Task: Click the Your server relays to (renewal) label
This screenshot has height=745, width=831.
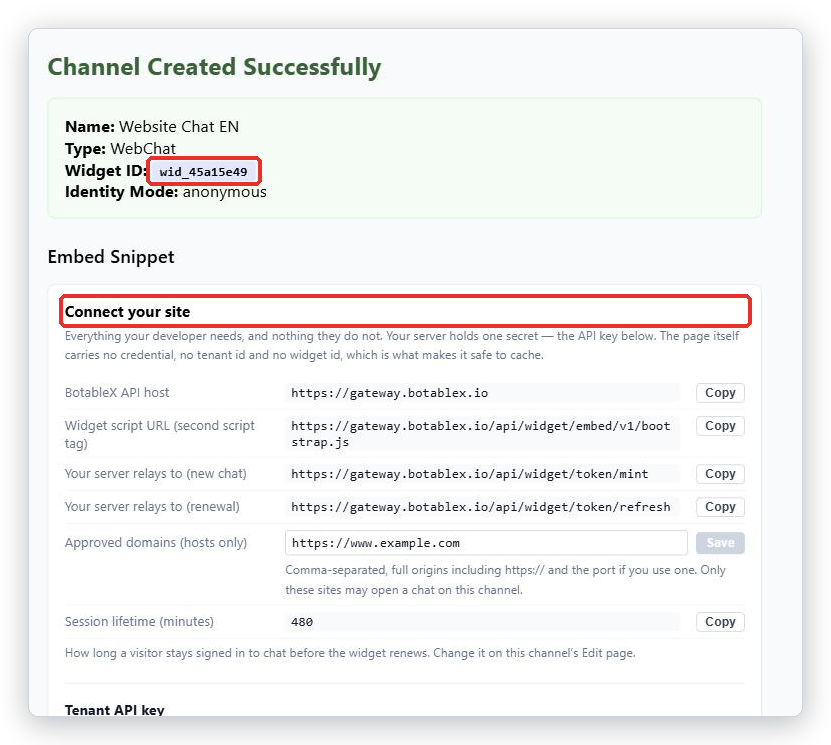Action: [152, 507]
